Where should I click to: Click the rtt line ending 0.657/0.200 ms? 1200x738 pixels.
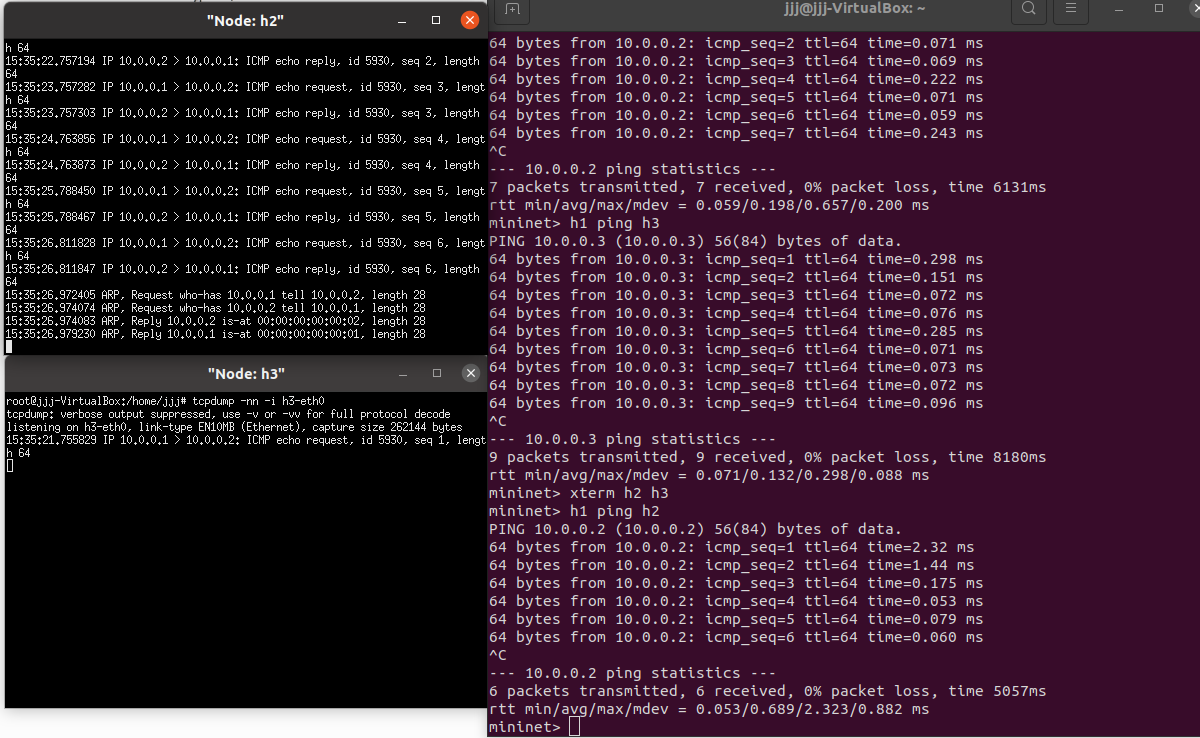tap(709, 205)
